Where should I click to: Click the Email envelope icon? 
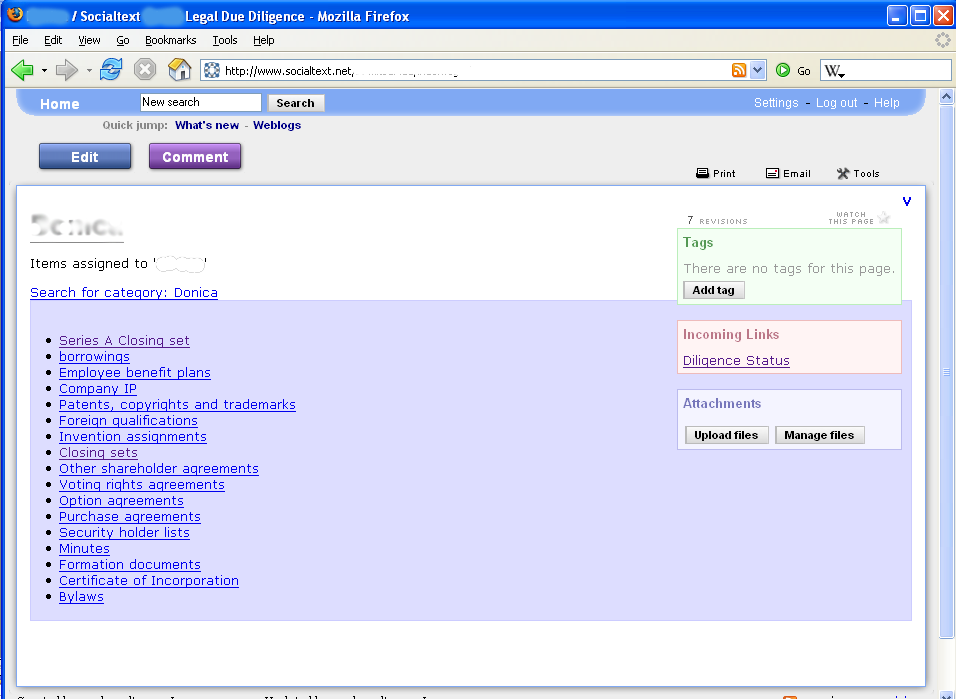pos(773,173)
